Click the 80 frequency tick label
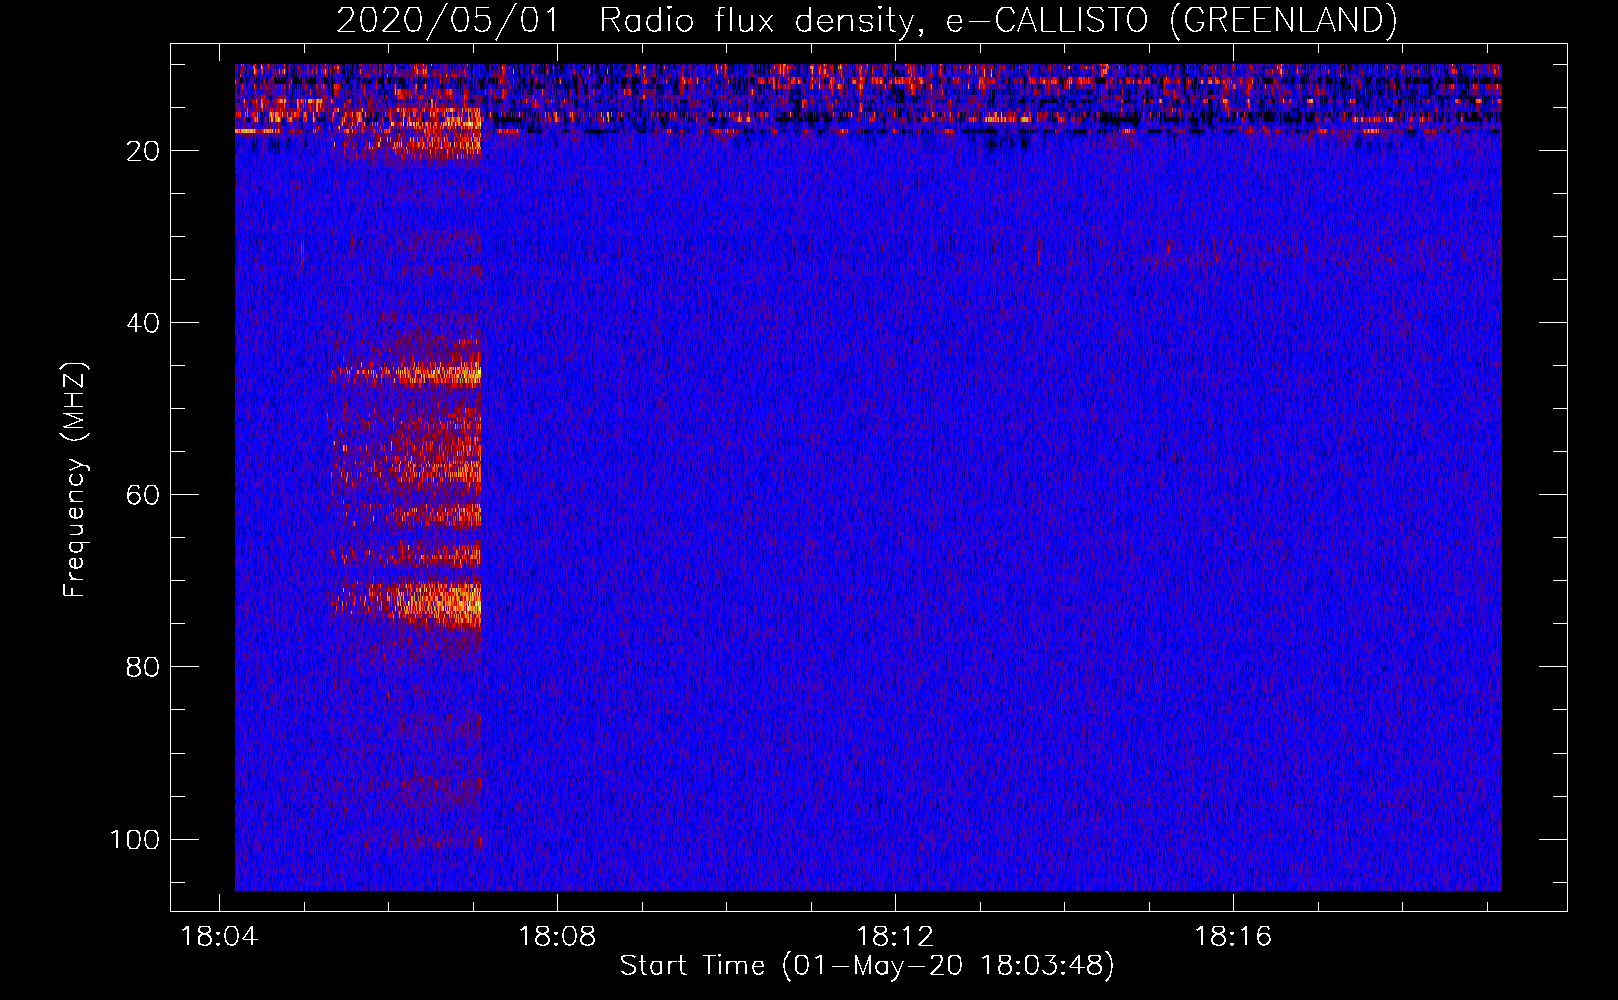The image size is (1618, 1000). tap(143, 667)
